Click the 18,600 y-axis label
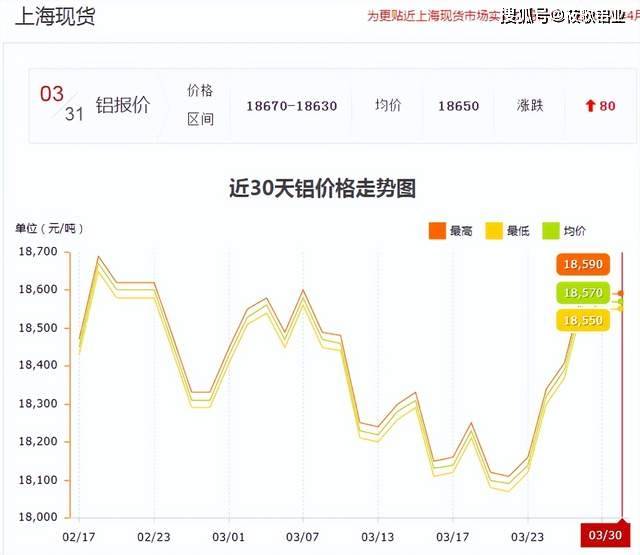Screen dimensions: 640x555 tap(38, 289)
